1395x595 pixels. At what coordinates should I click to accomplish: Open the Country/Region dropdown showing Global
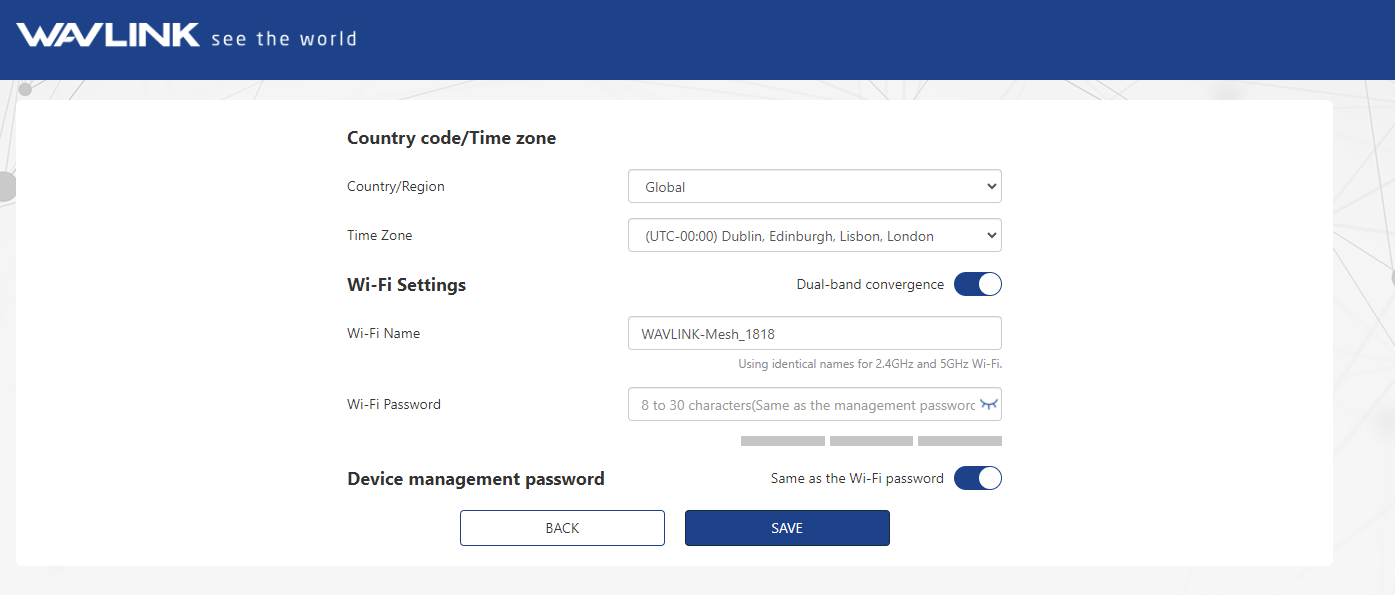[814, 187]
